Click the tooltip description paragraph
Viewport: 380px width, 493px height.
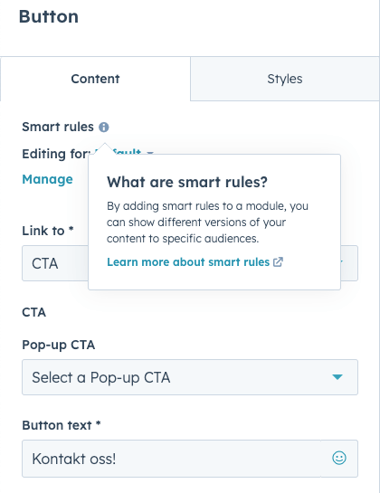[x=207, y=222]
